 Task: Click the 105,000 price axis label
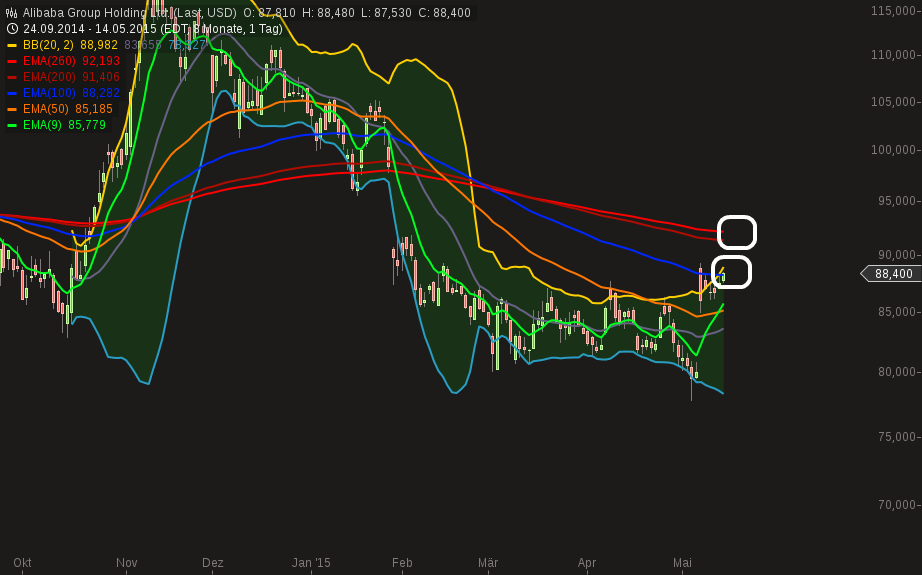[894, 102]
